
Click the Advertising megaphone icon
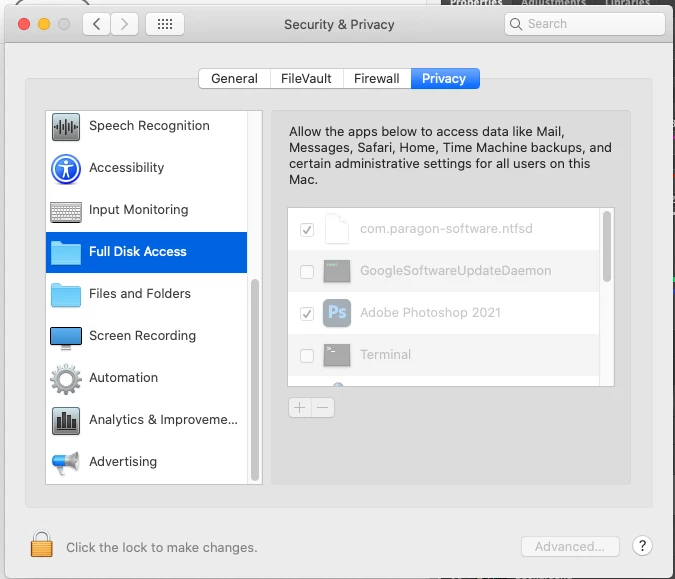click(x=66, y=463)
